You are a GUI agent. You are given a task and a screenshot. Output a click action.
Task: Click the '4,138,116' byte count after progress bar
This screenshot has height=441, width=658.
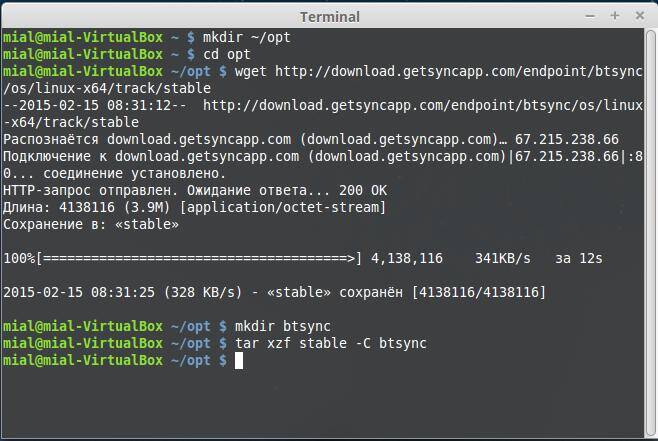(406, 258)
